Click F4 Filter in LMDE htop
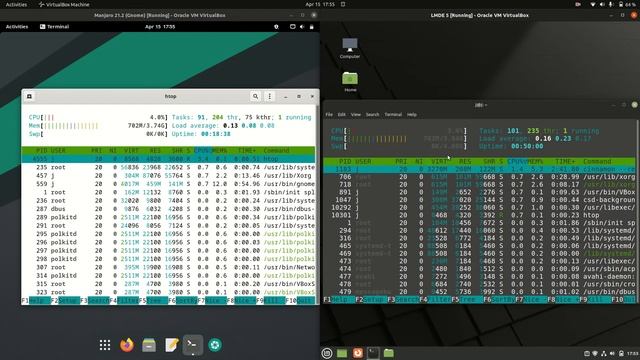Screen dimensions: 640x360 point(435,300)
